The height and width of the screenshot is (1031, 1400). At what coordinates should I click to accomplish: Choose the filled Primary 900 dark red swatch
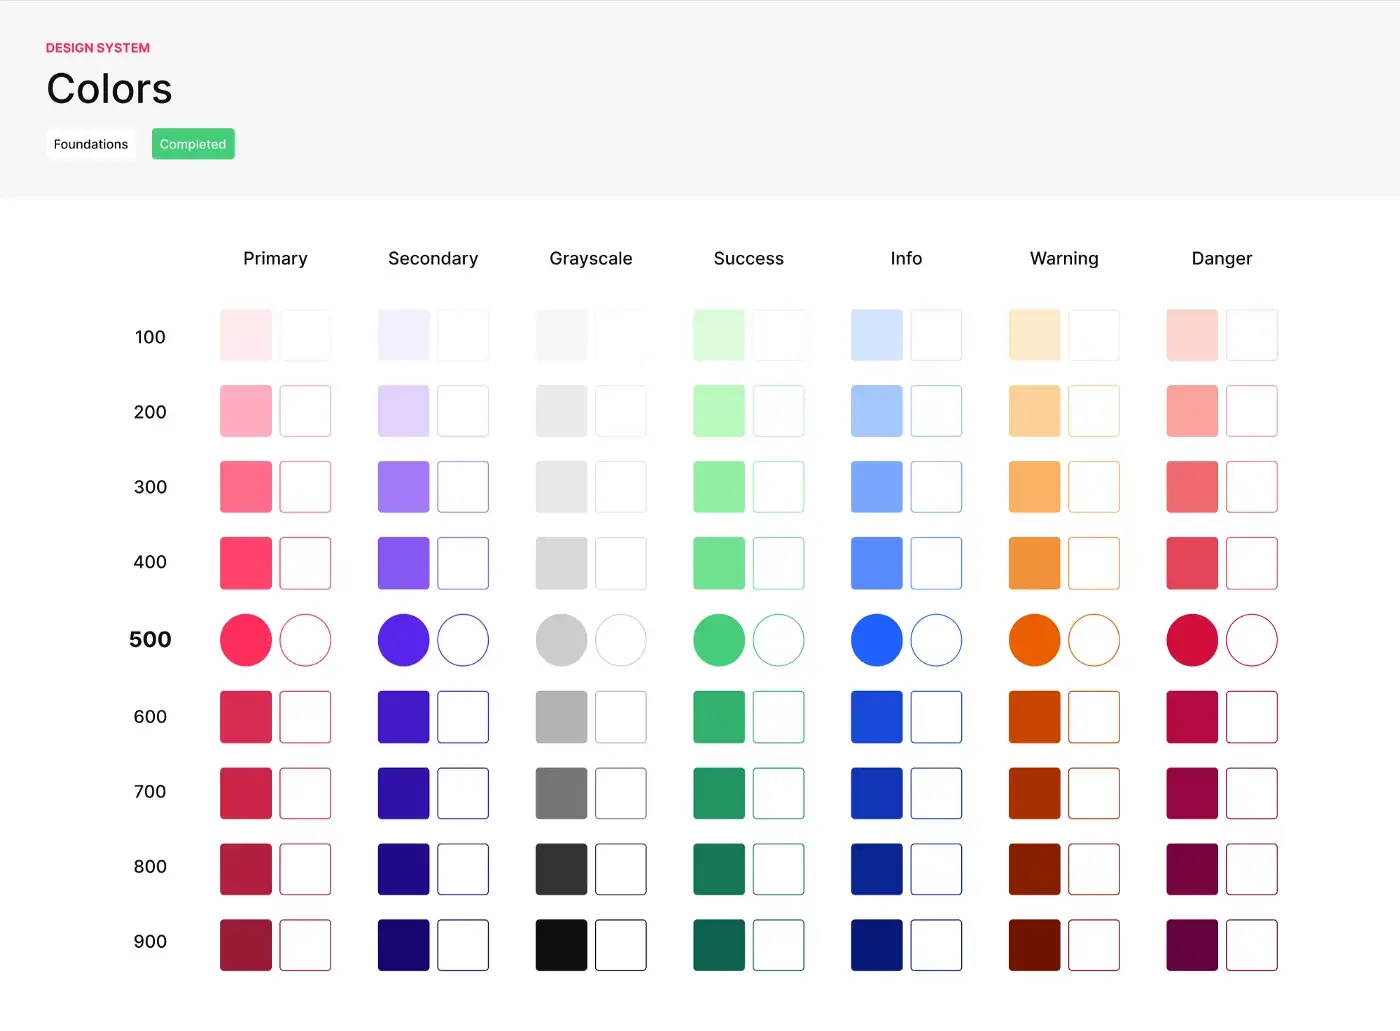246,945
